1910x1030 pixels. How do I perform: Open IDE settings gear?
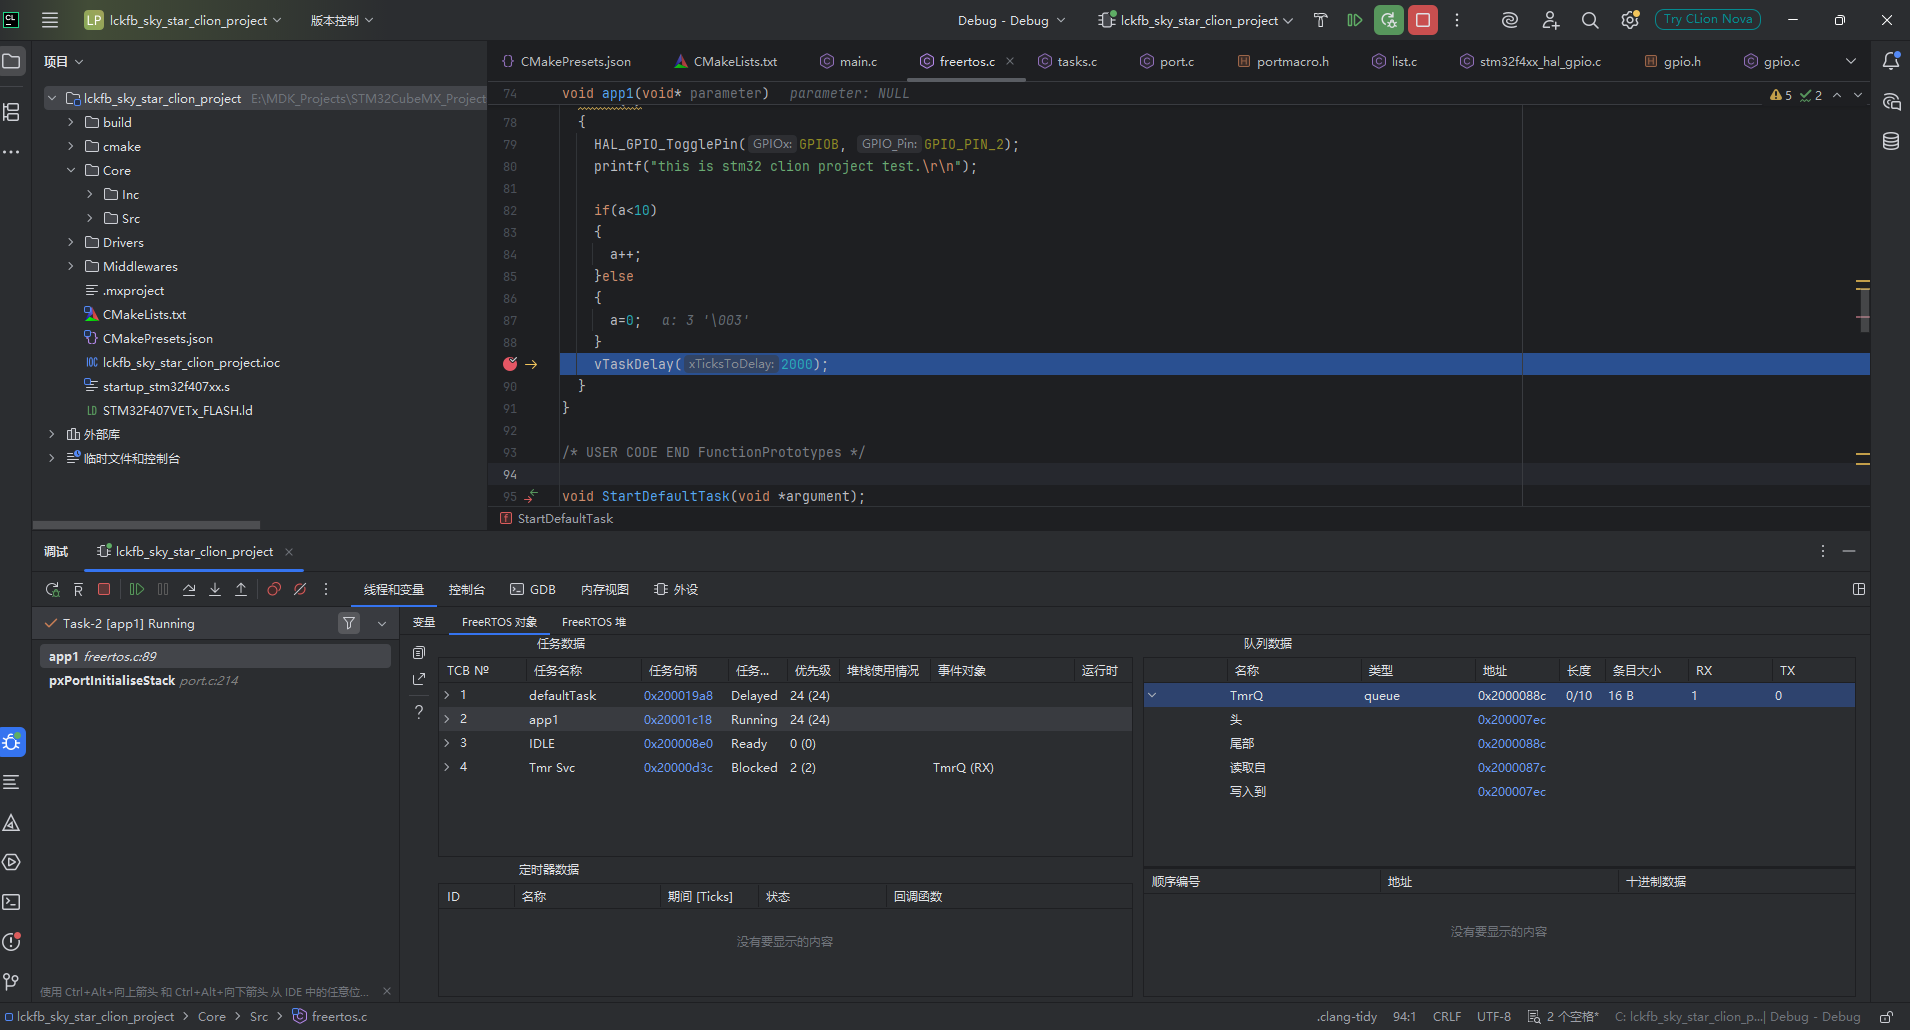click(1630, 20)
